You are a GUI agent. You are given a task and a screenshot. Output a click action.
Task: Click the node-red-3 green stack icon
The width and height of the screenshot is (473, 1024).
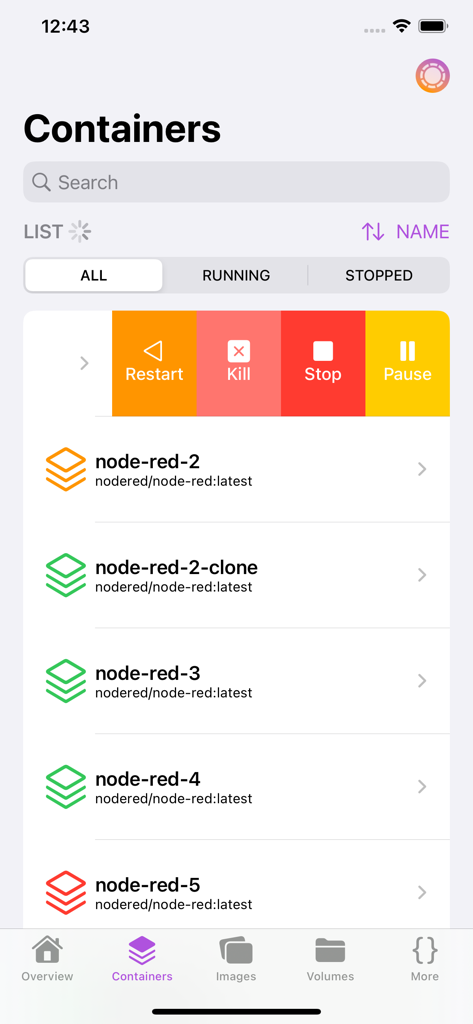coord(66,680)
